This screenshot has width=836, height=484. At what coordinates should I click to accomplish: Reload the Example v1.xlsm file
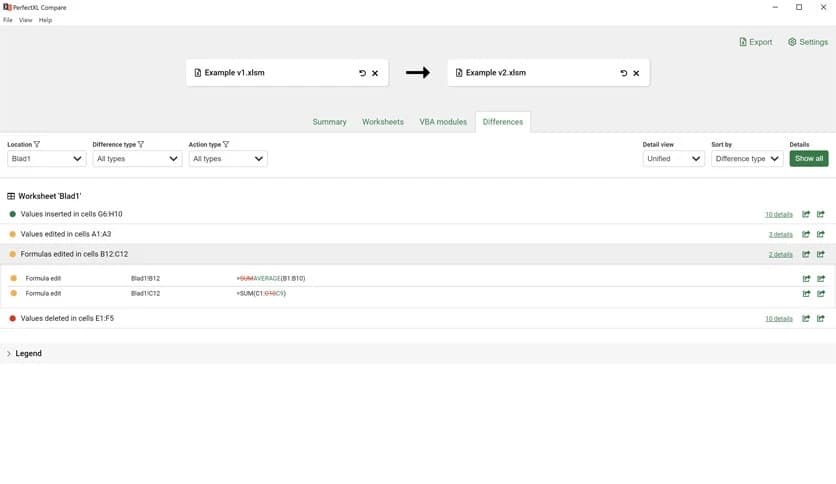click(363, 73)
